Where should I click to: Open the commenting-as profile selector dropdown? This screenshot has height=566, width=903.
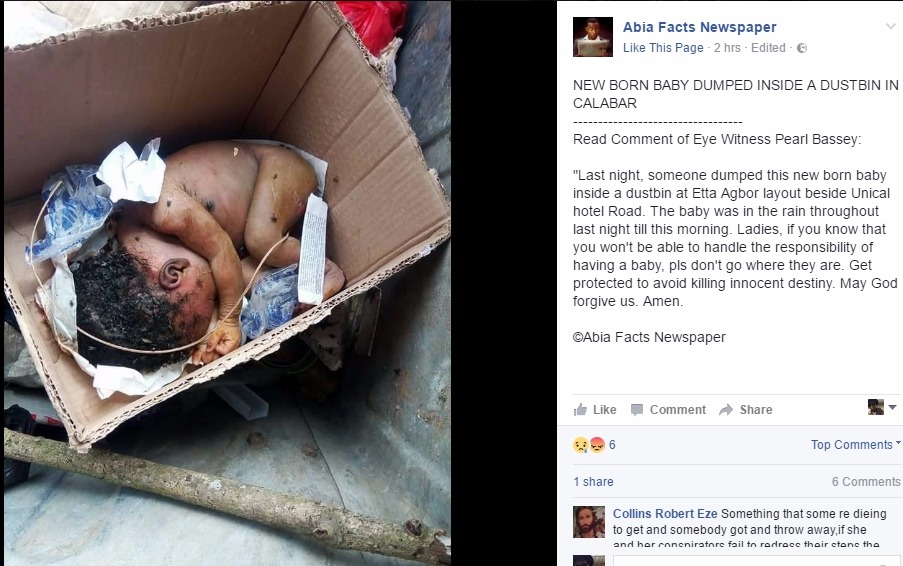[x=882, y=407]
